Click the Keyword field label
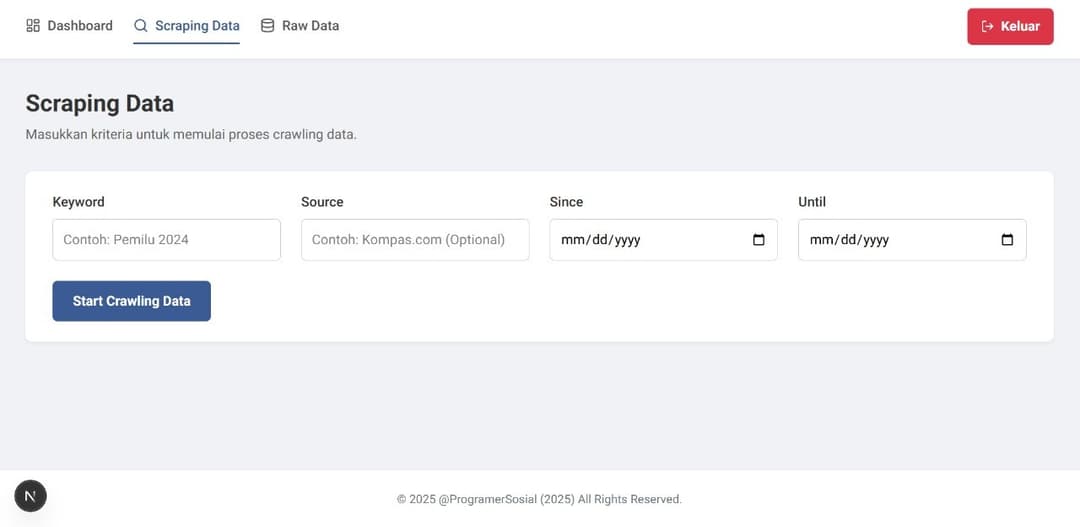The image size is (1080, 527). pyautogui.click(x=78, y=202)
